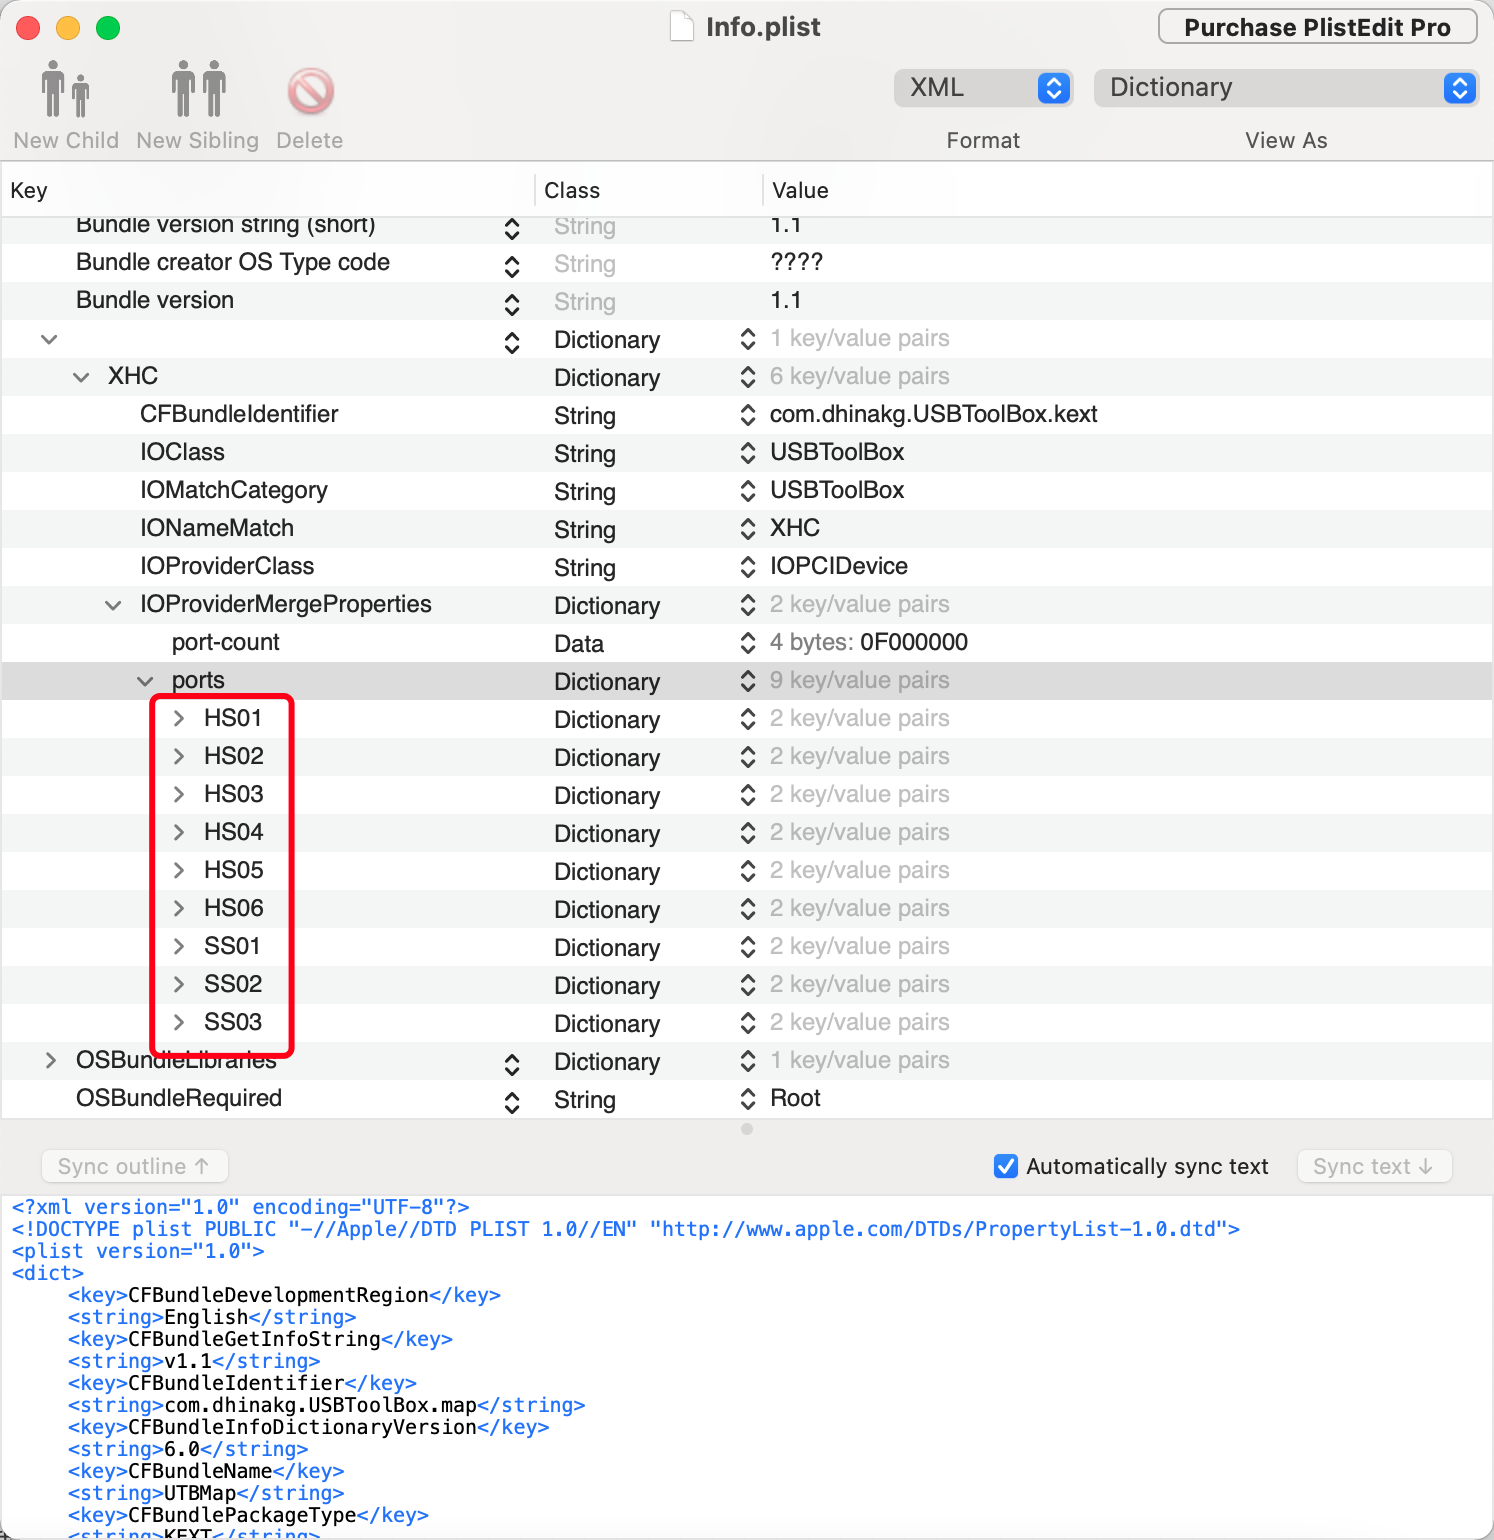This screenshot has height=1540, width=1494.
Task: Click the Sync text button
Action: tap(1374, 1166)
